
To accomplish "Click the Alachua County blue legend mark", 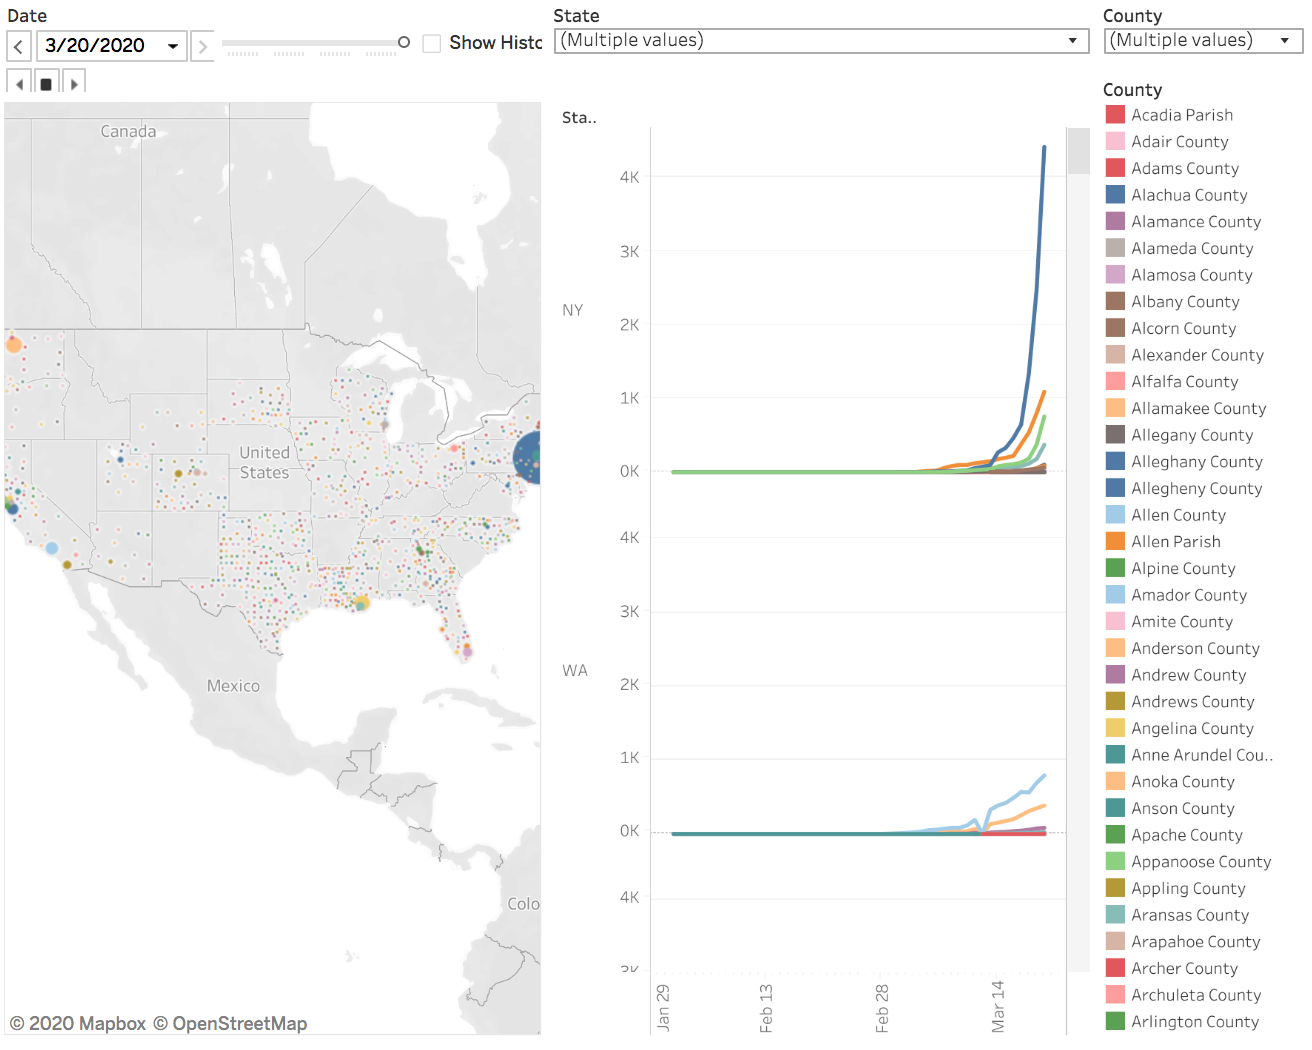I will point(1115,194).
